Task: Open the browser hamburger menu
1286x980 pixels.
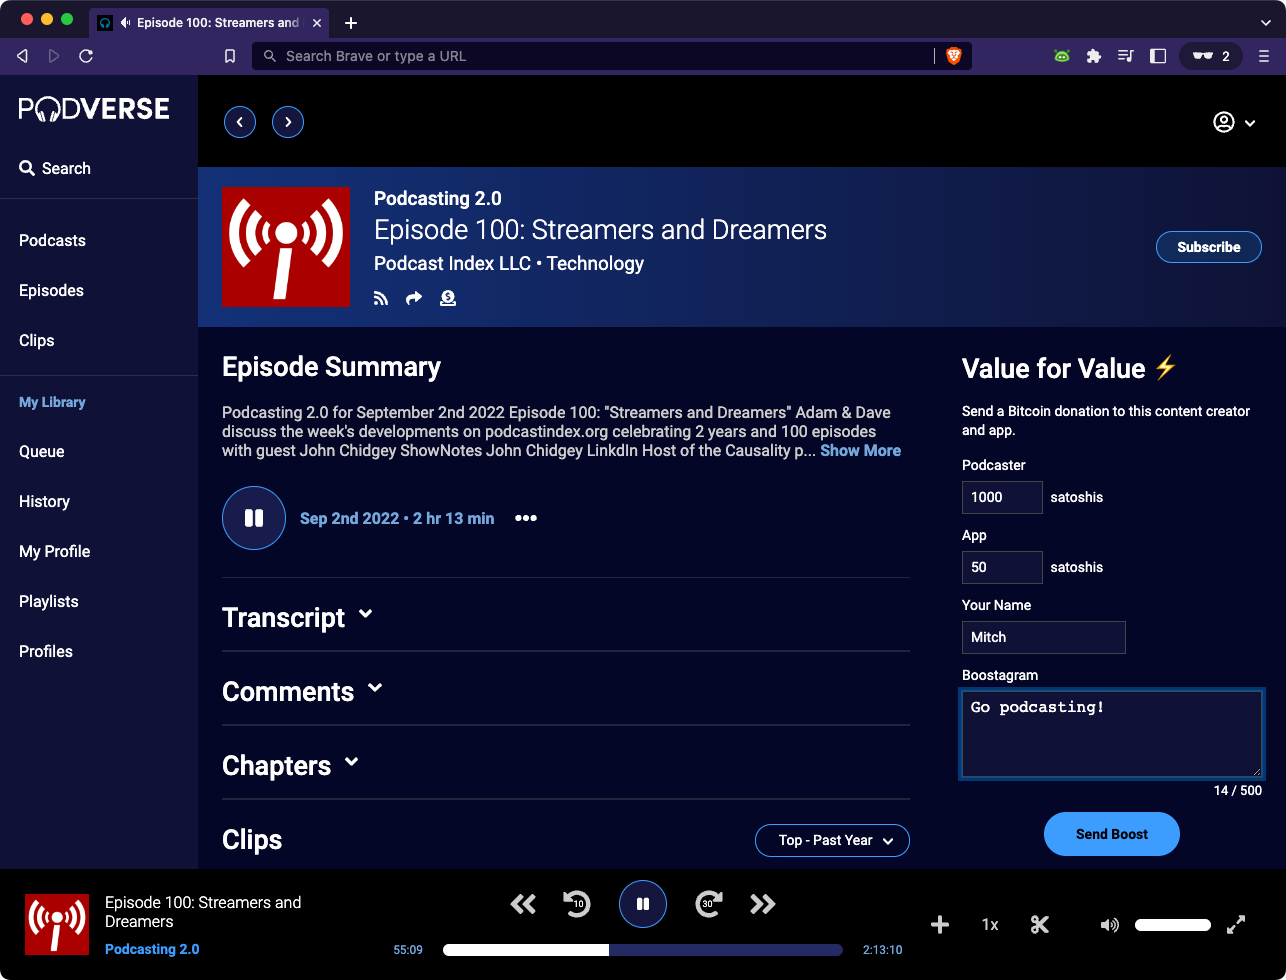Action: click(x=1264, y=56)
